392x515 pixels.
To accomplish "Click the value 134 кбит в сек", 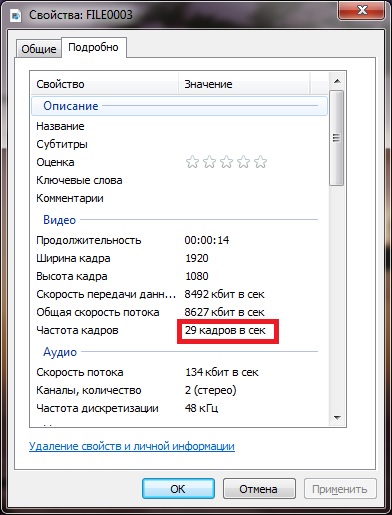I will [x=222, y=372].
